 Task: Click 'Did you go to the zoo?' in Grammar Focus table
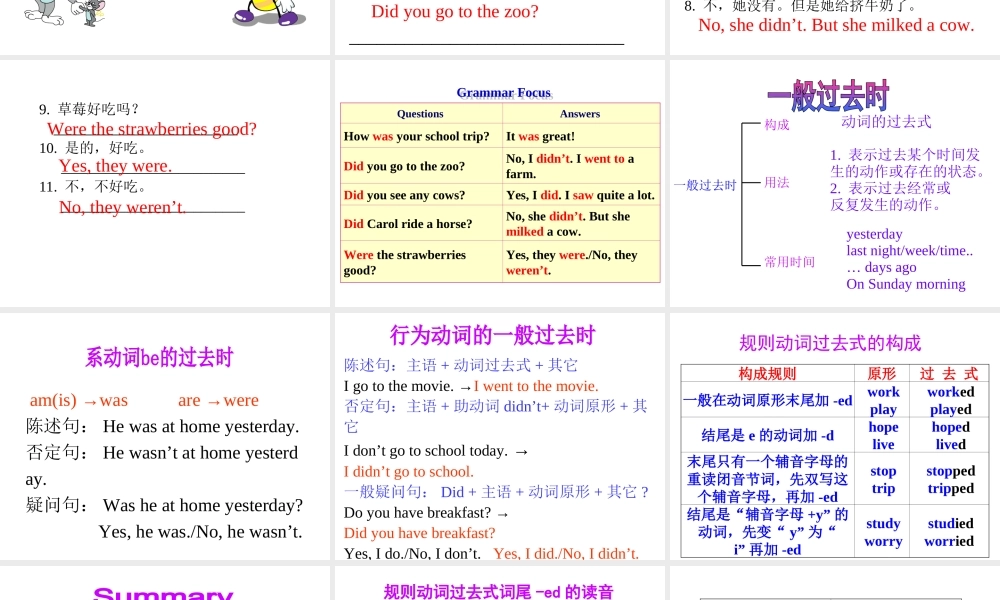pos(422,166)
